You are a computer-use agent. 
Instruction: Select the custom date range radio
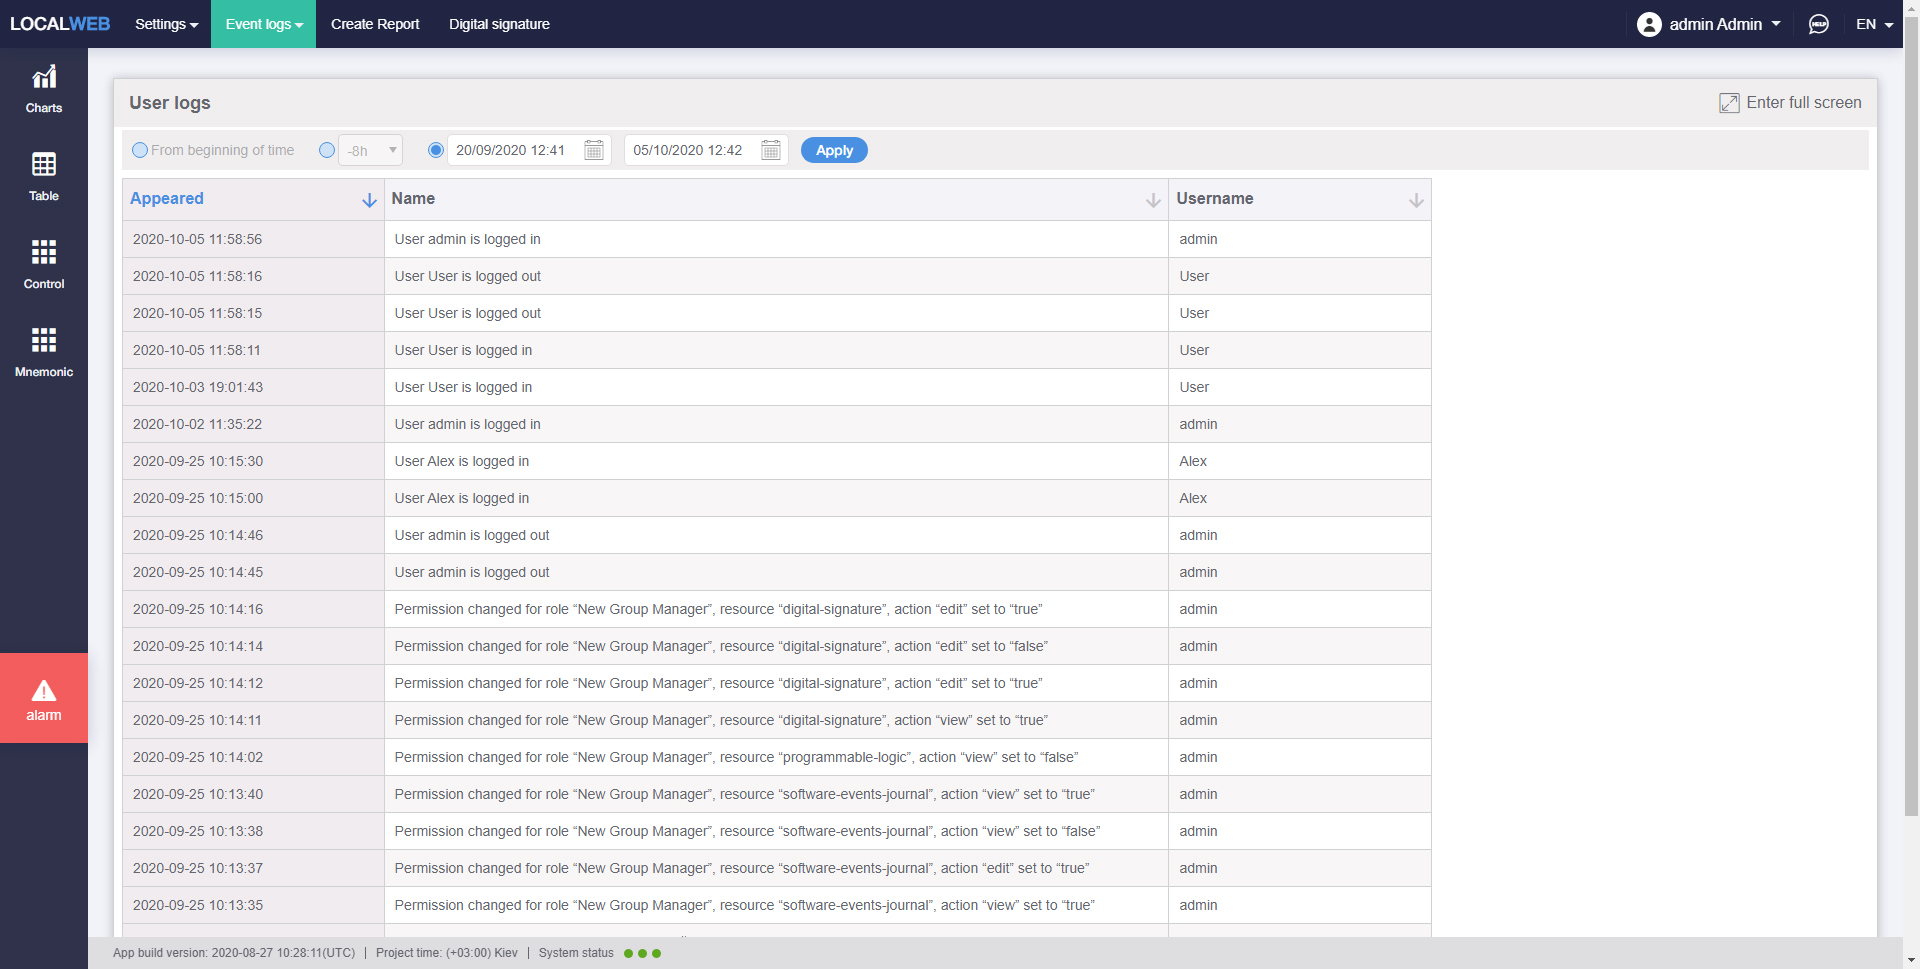(x=436, y=150)
